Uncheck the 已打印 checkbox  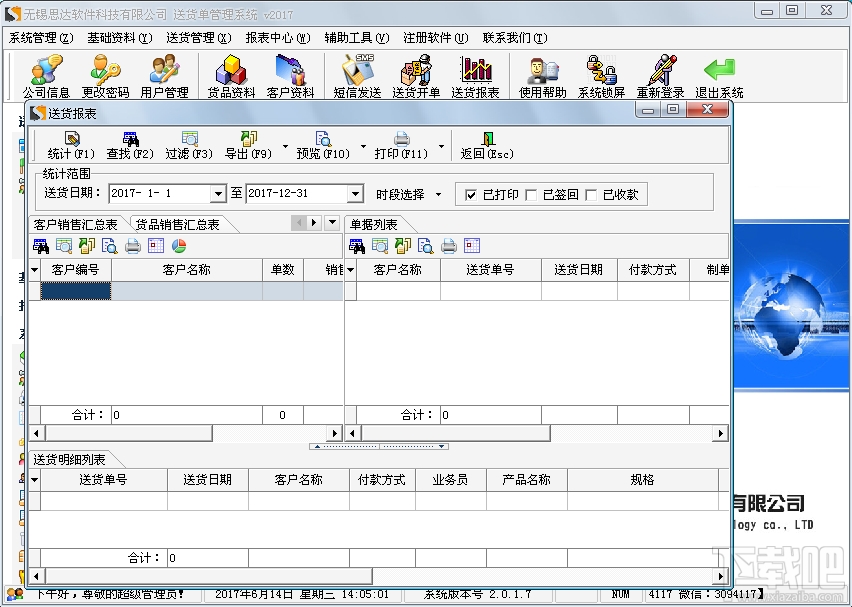[x=471, y=195]
